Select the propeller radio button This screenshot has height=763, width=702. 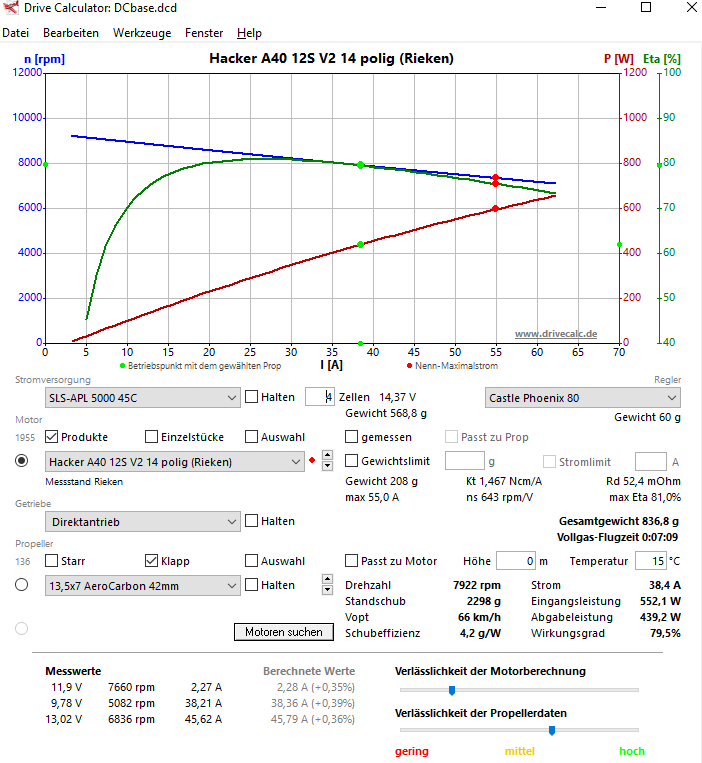click(x=22, y=585)
